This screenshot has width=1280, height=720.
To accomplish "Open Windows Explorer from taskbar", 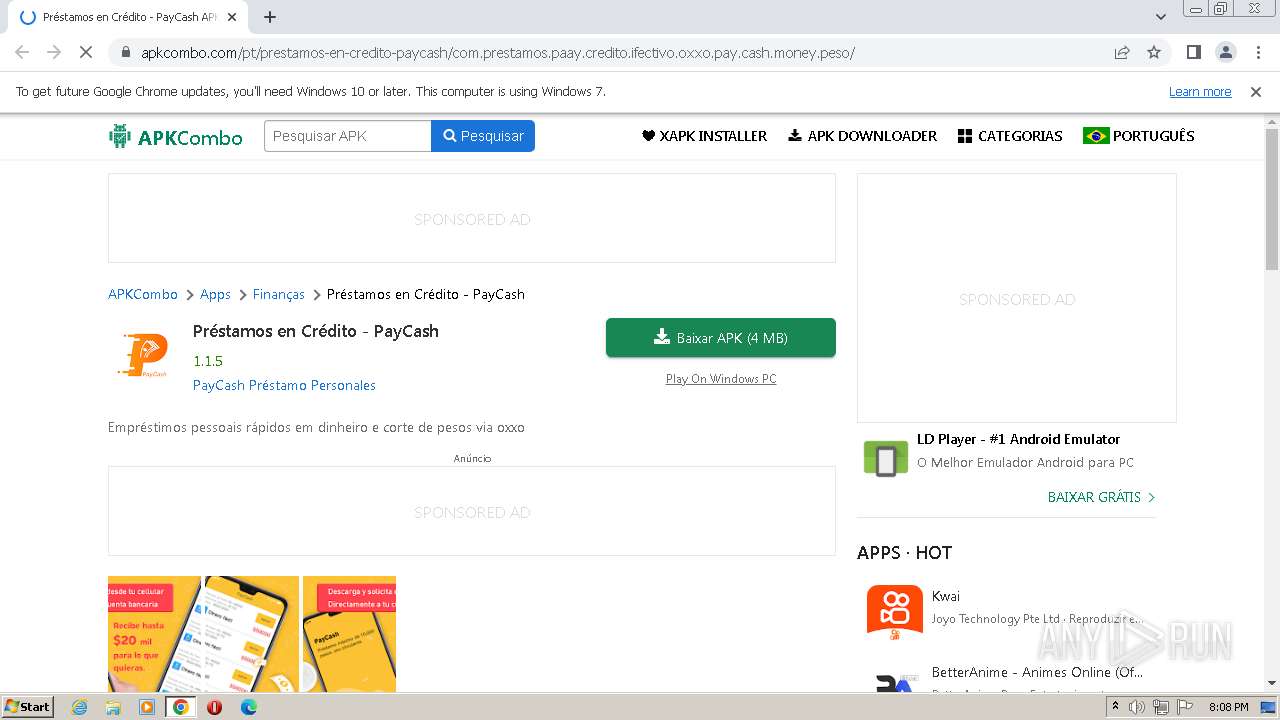I will pos(113,707).
